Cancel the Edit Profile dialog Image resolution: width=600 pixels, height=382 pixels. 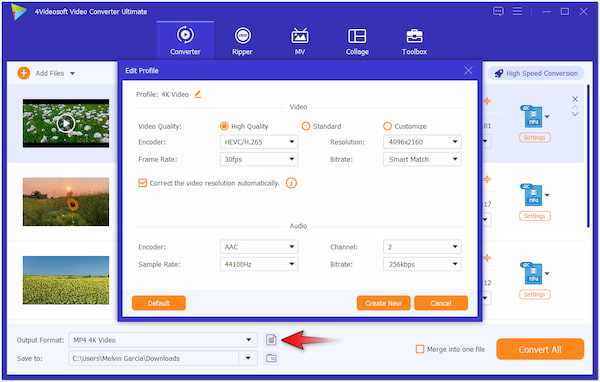(441, 303)
